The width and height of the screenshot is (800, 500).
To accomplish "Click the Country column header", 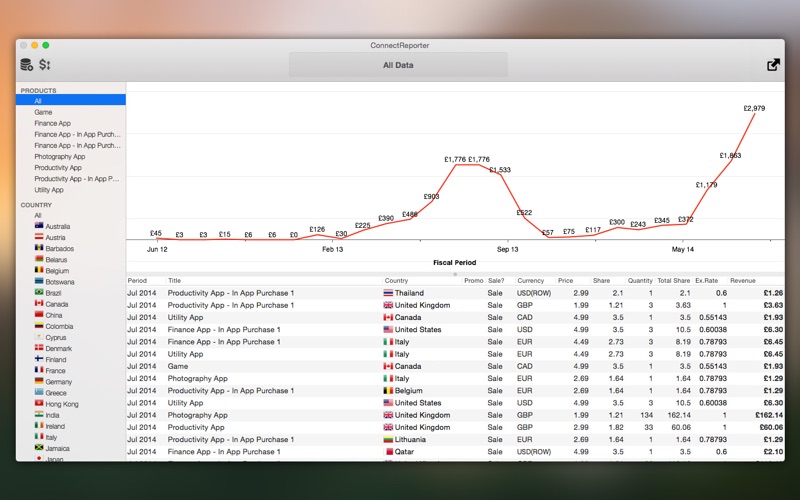I will [397, 281].
